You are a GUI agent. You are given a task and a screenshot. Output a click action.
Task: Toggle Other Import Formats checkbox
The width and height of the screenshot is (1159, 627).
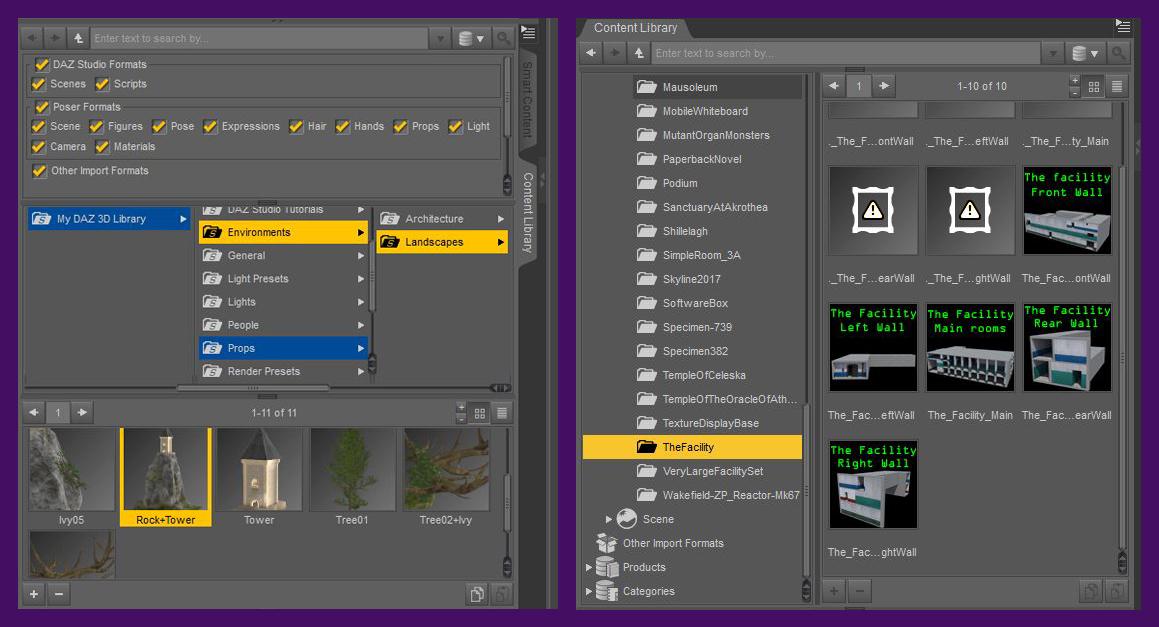[40, 171]
